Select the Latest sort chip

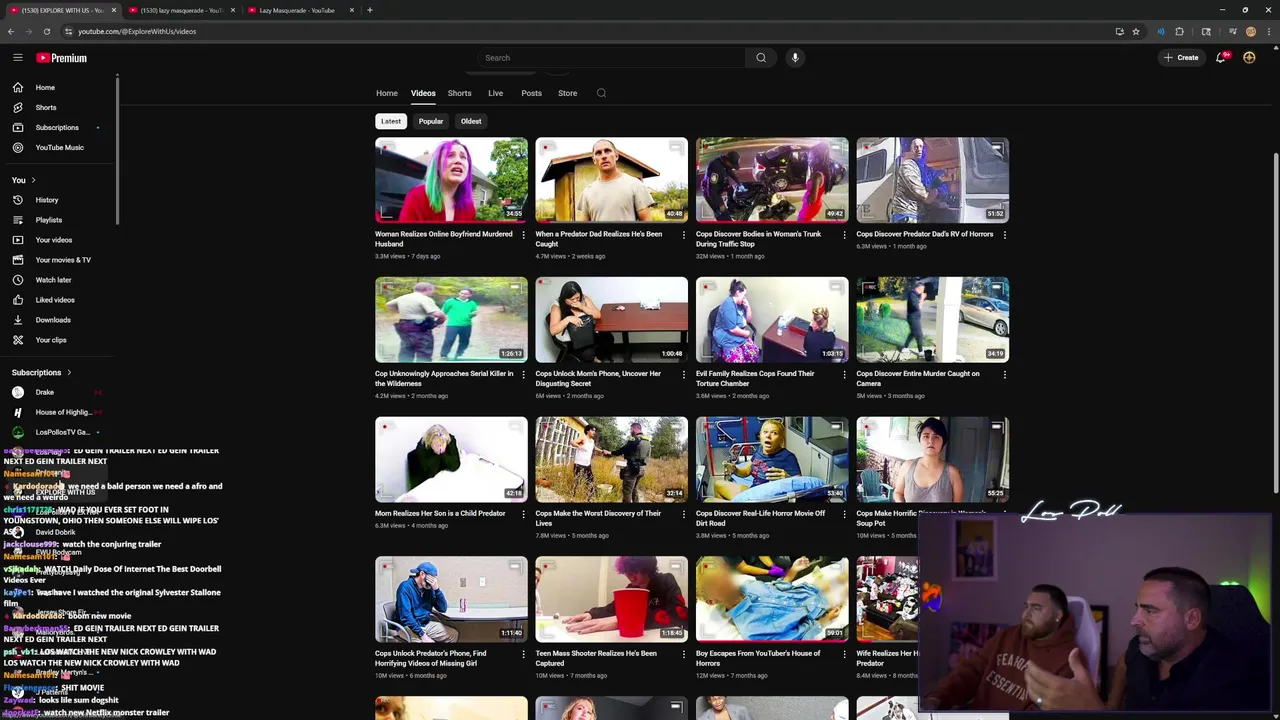click(x=391, y=121)
